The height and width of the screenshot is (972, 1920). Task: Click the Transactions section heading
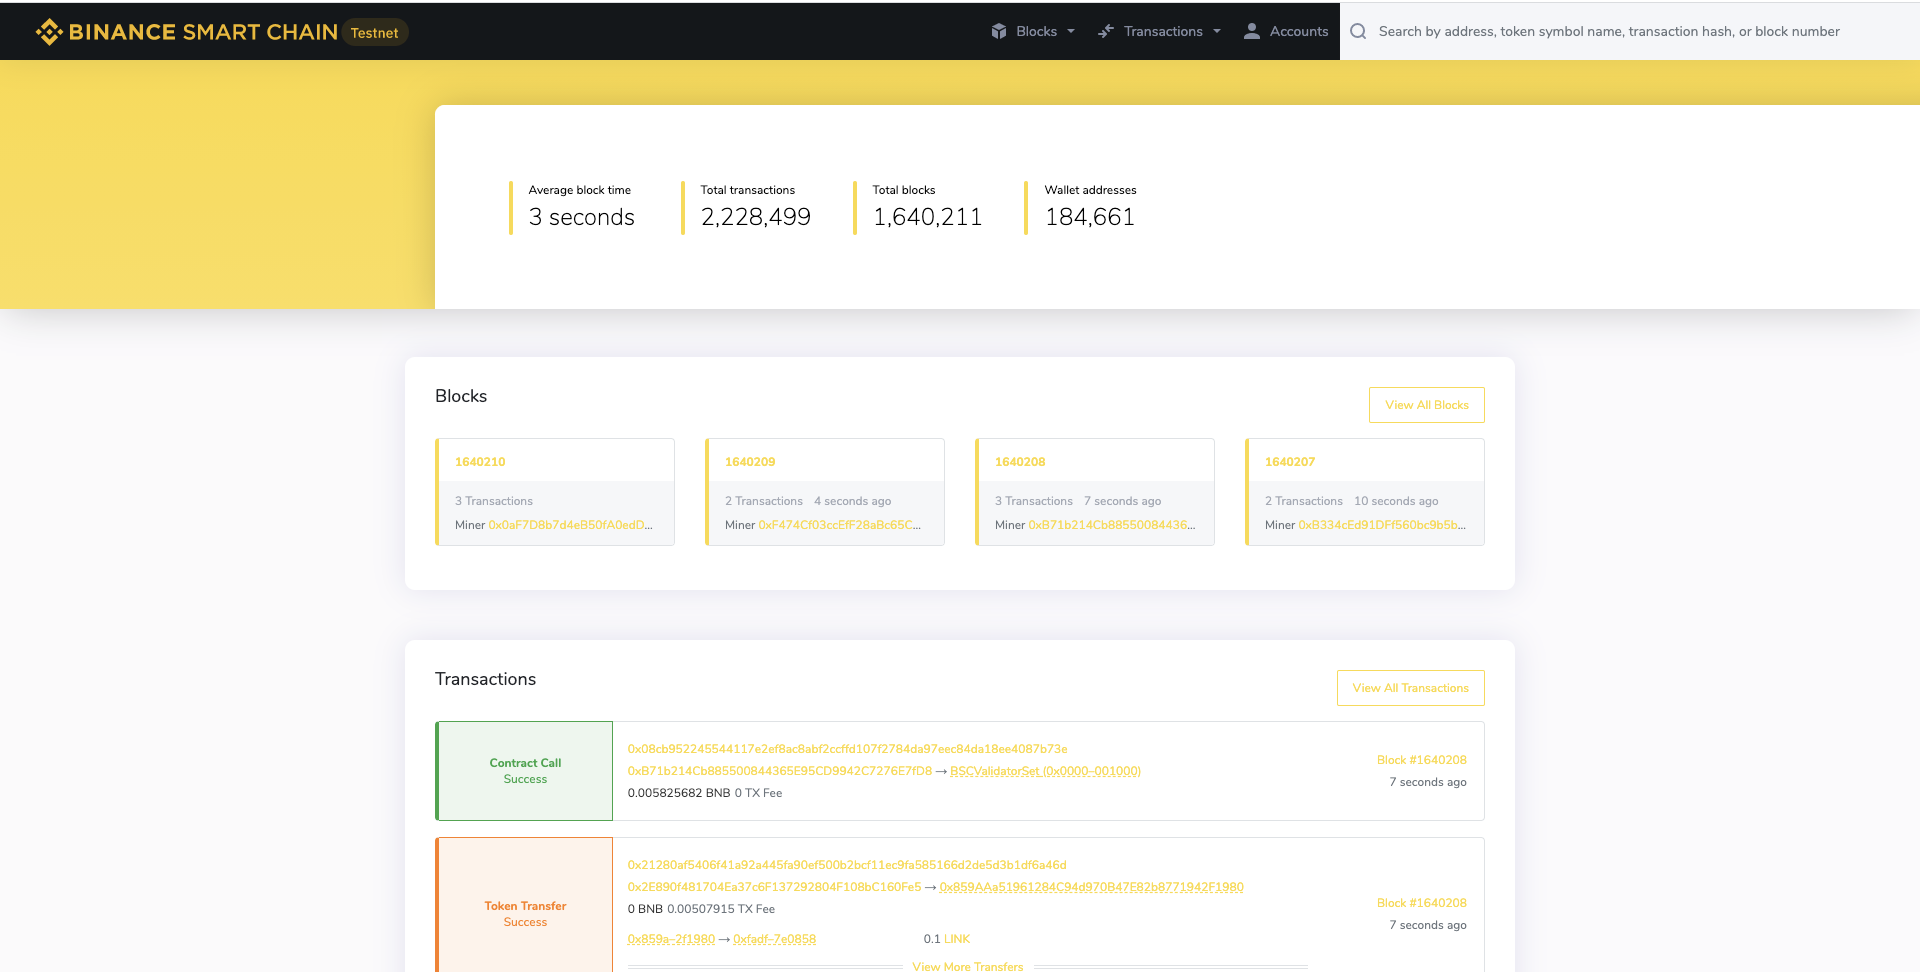(485, 679)
